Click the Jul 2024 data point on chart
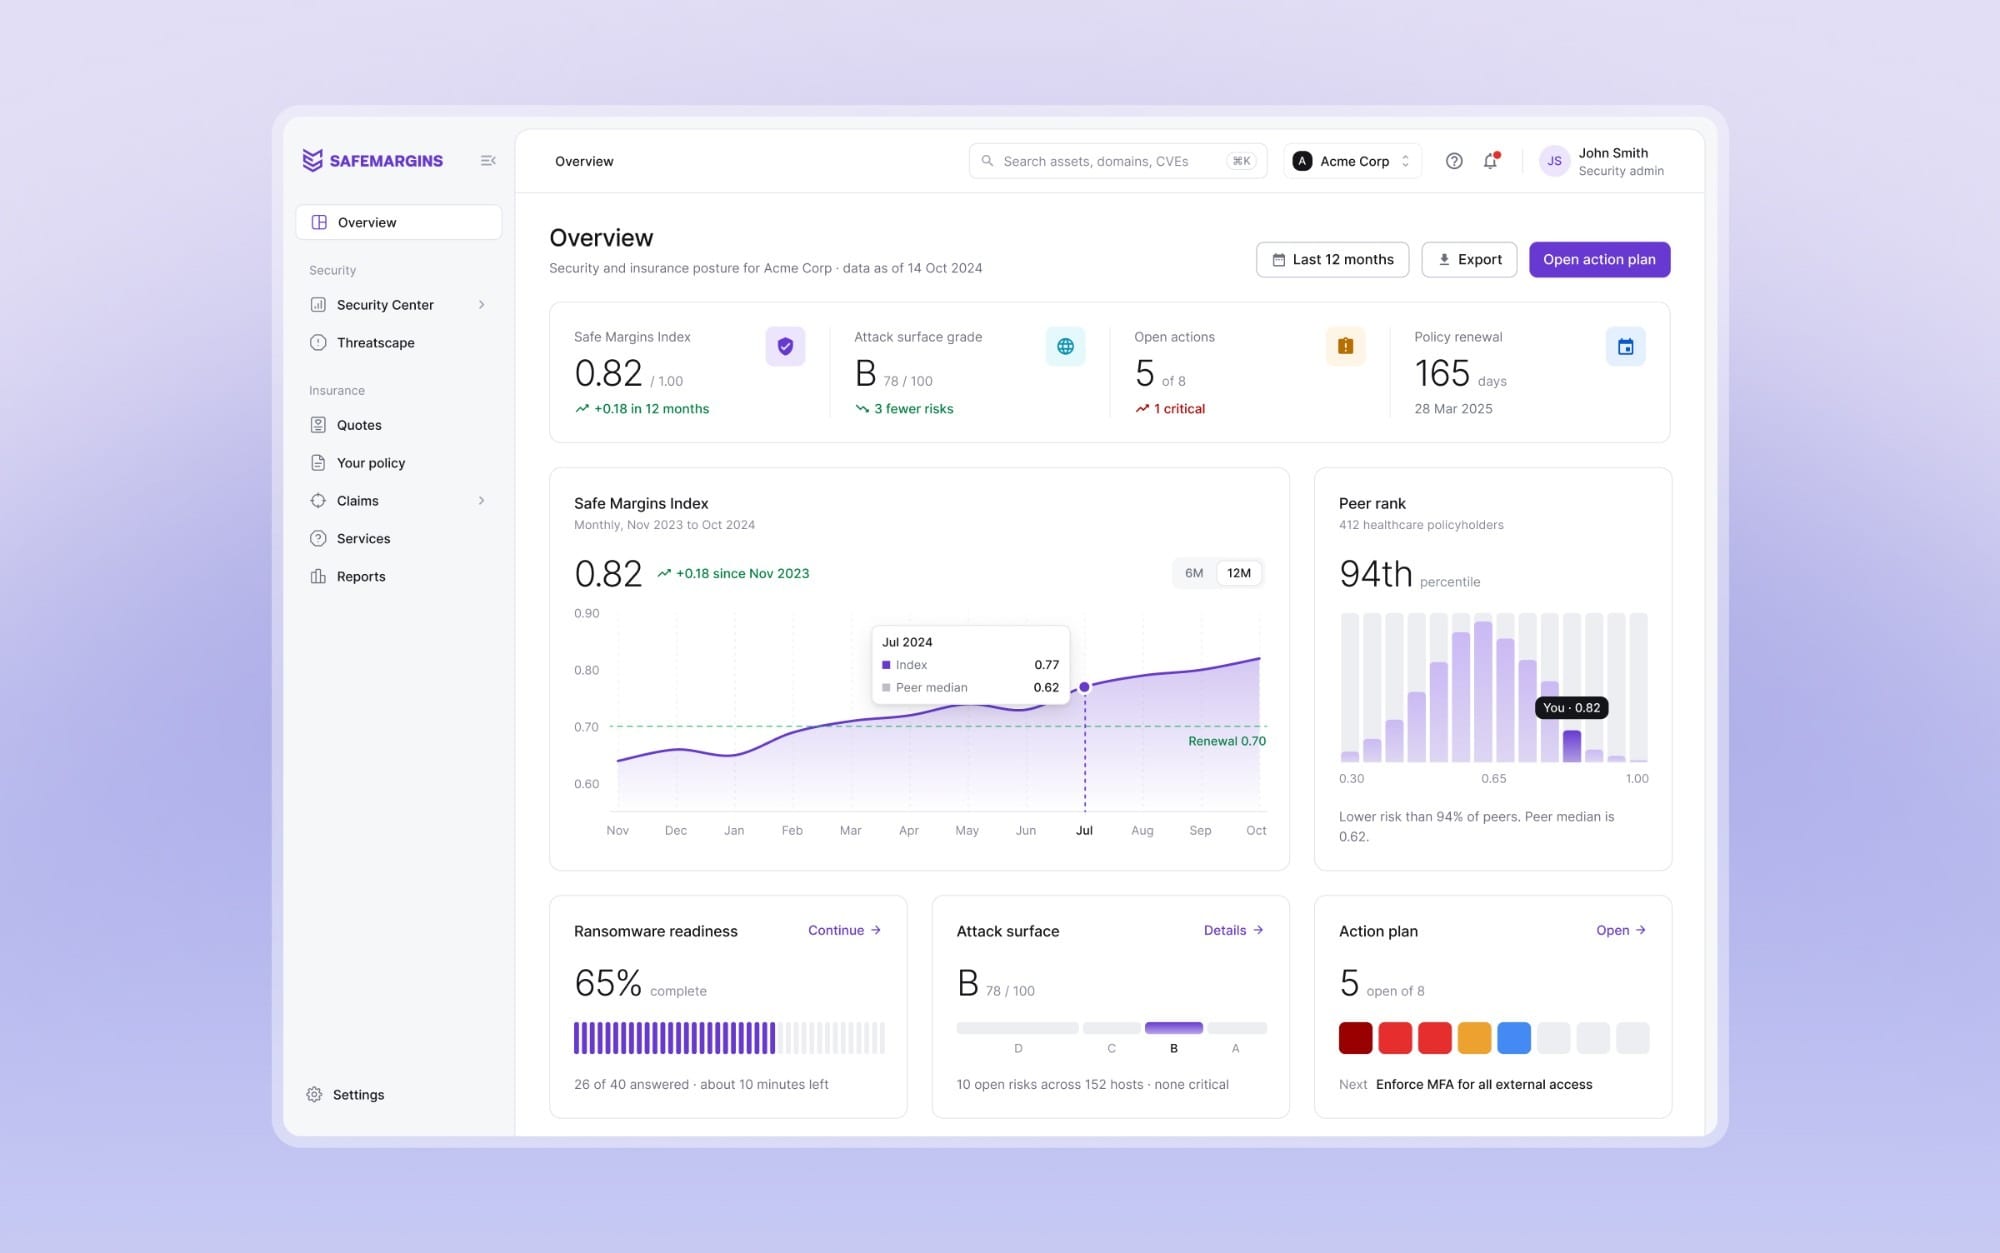The height and width of the screenshot is (1253, 2000). (x=1084, y=687)
